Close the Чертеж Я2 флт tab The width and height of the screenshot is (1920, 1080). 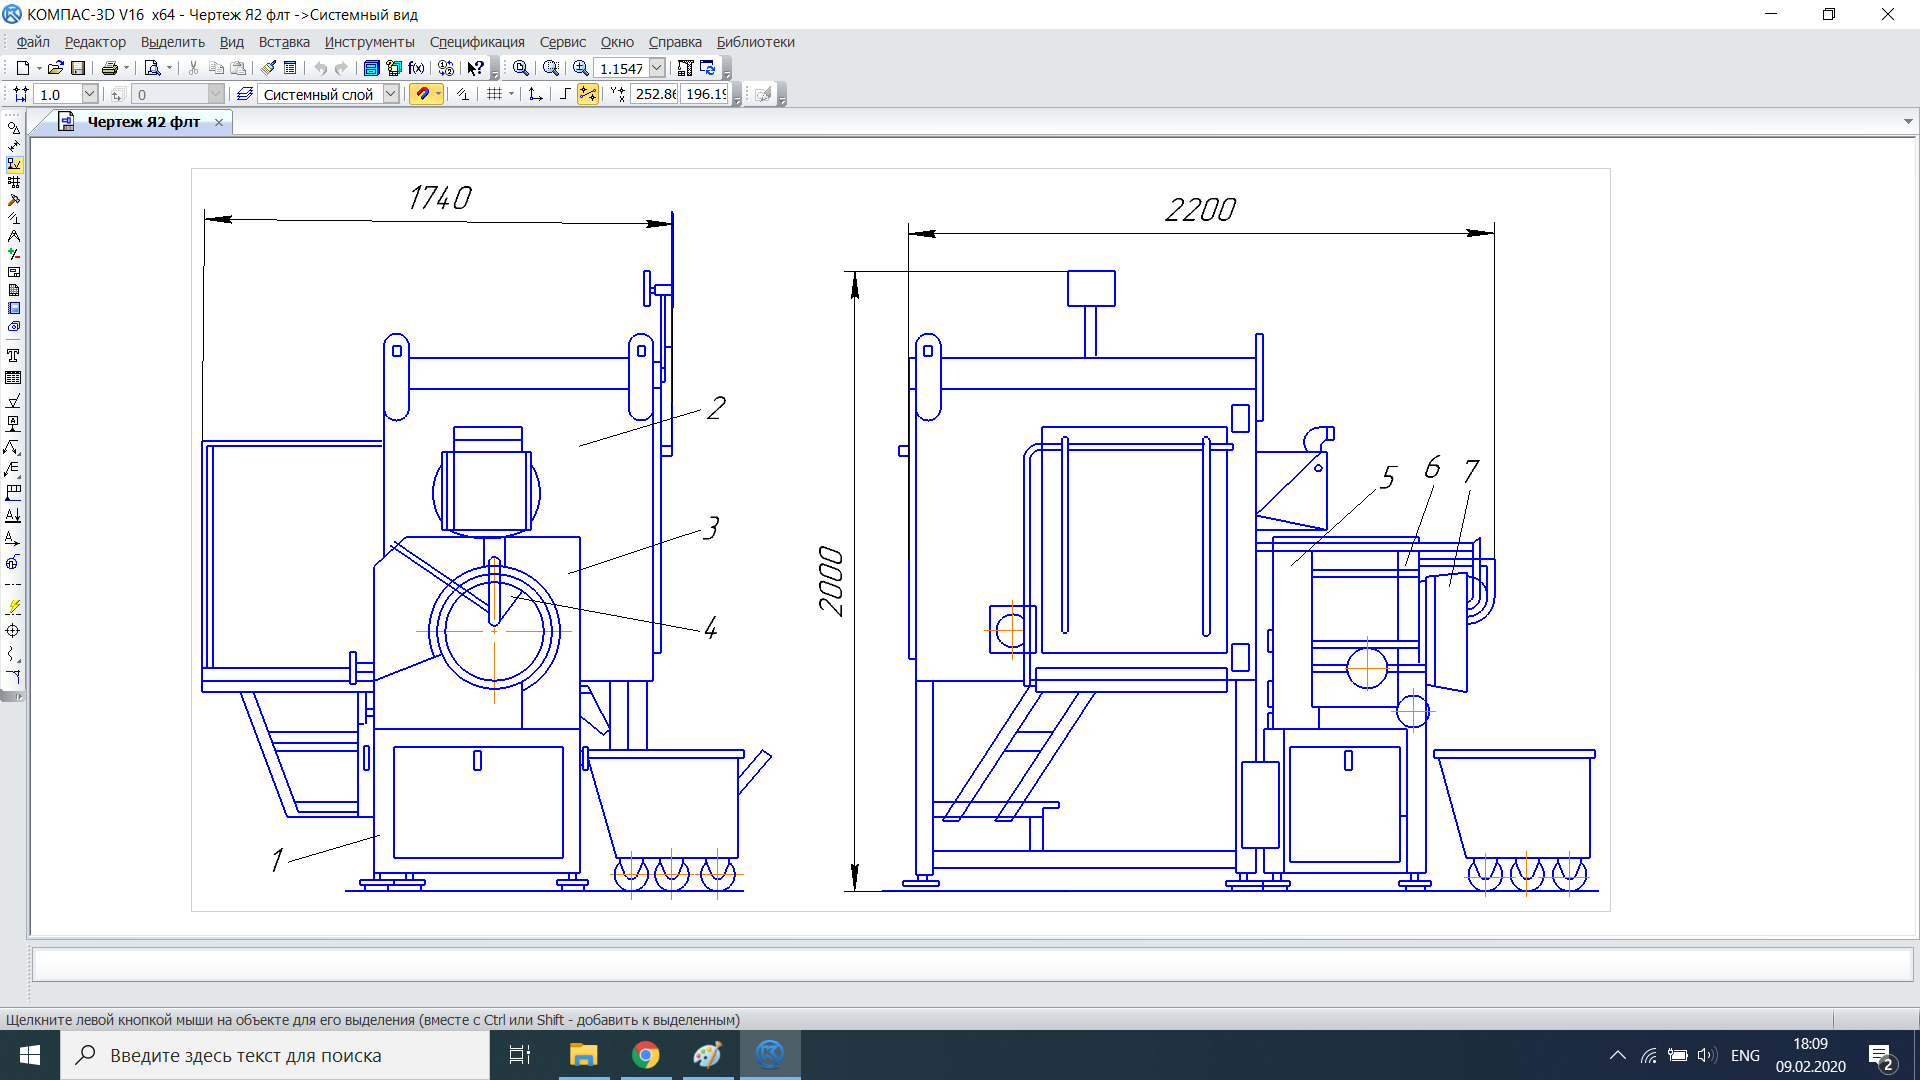(219, 122)
